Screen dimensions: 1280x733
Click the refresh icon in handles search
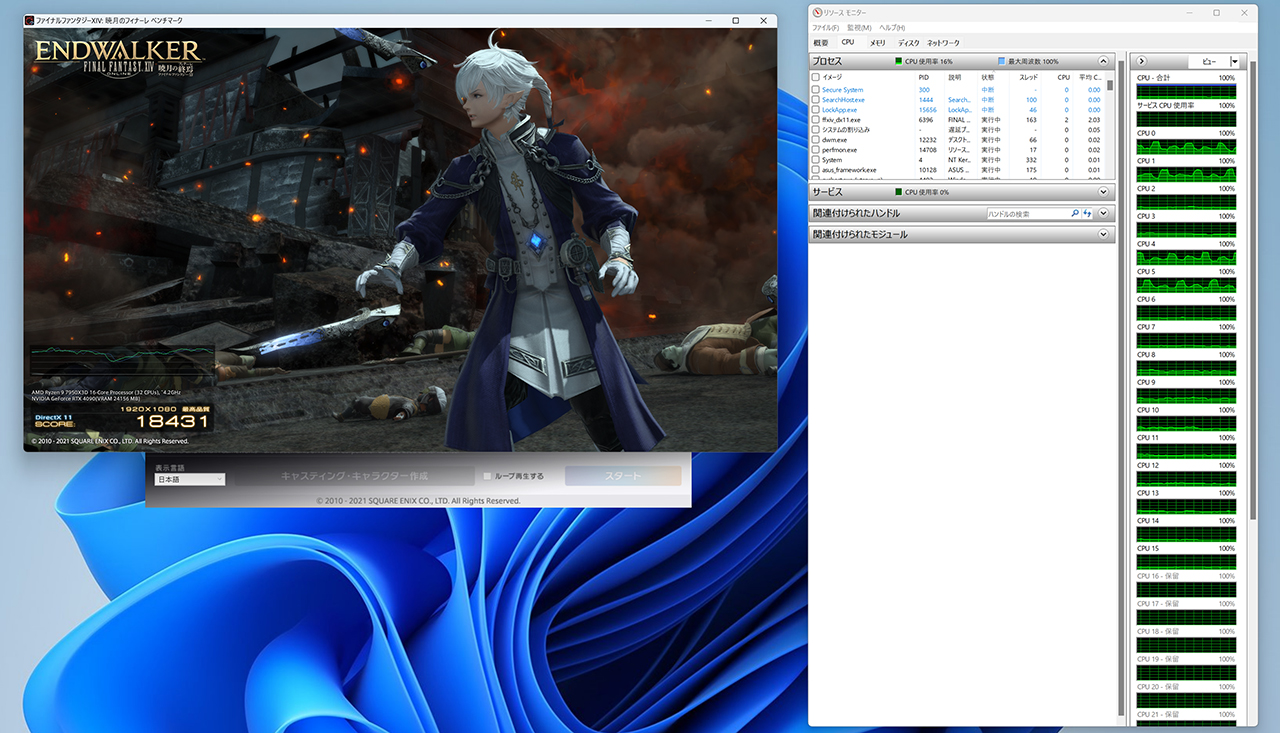[x=1087, y=213]
